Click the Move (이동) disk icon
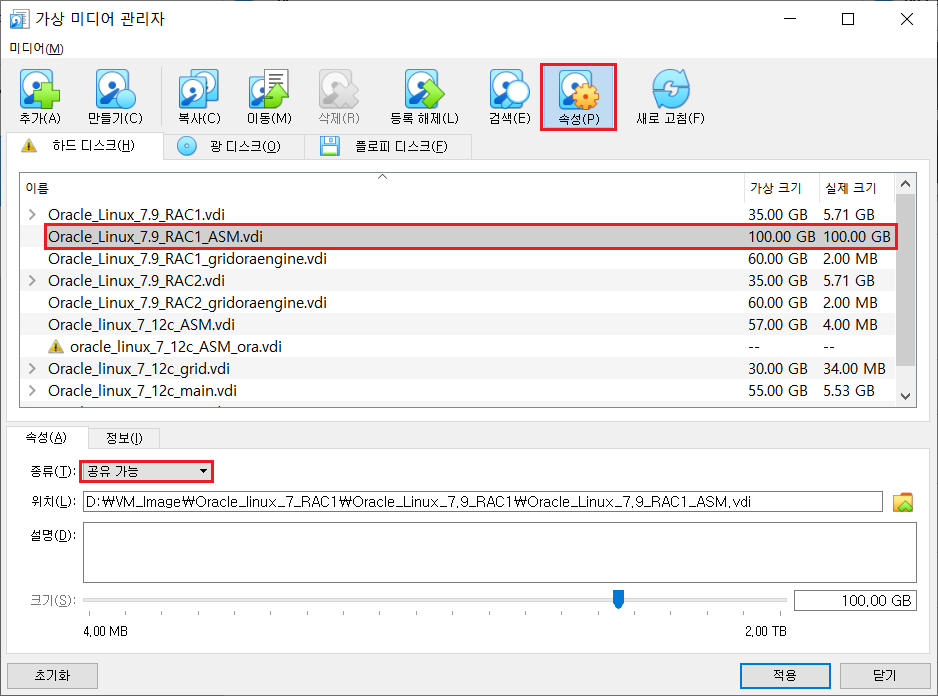This screenshot has width=938, height=696. pyautogui.click(x=269, y=90)
